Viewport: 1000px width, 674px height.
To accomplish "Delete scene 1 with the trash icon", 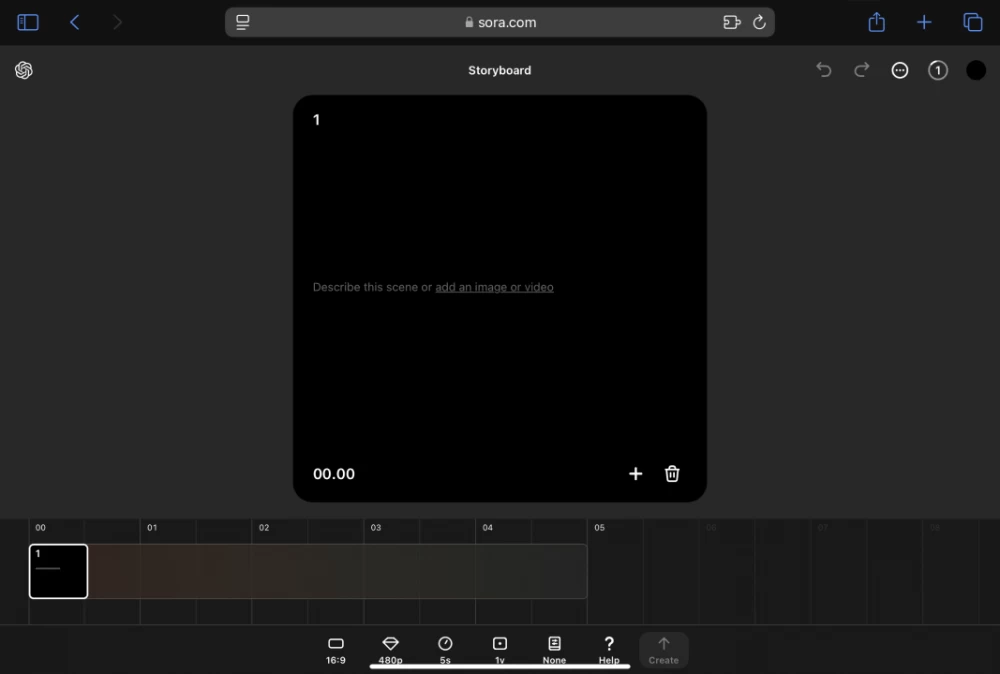I will [671, 474].
